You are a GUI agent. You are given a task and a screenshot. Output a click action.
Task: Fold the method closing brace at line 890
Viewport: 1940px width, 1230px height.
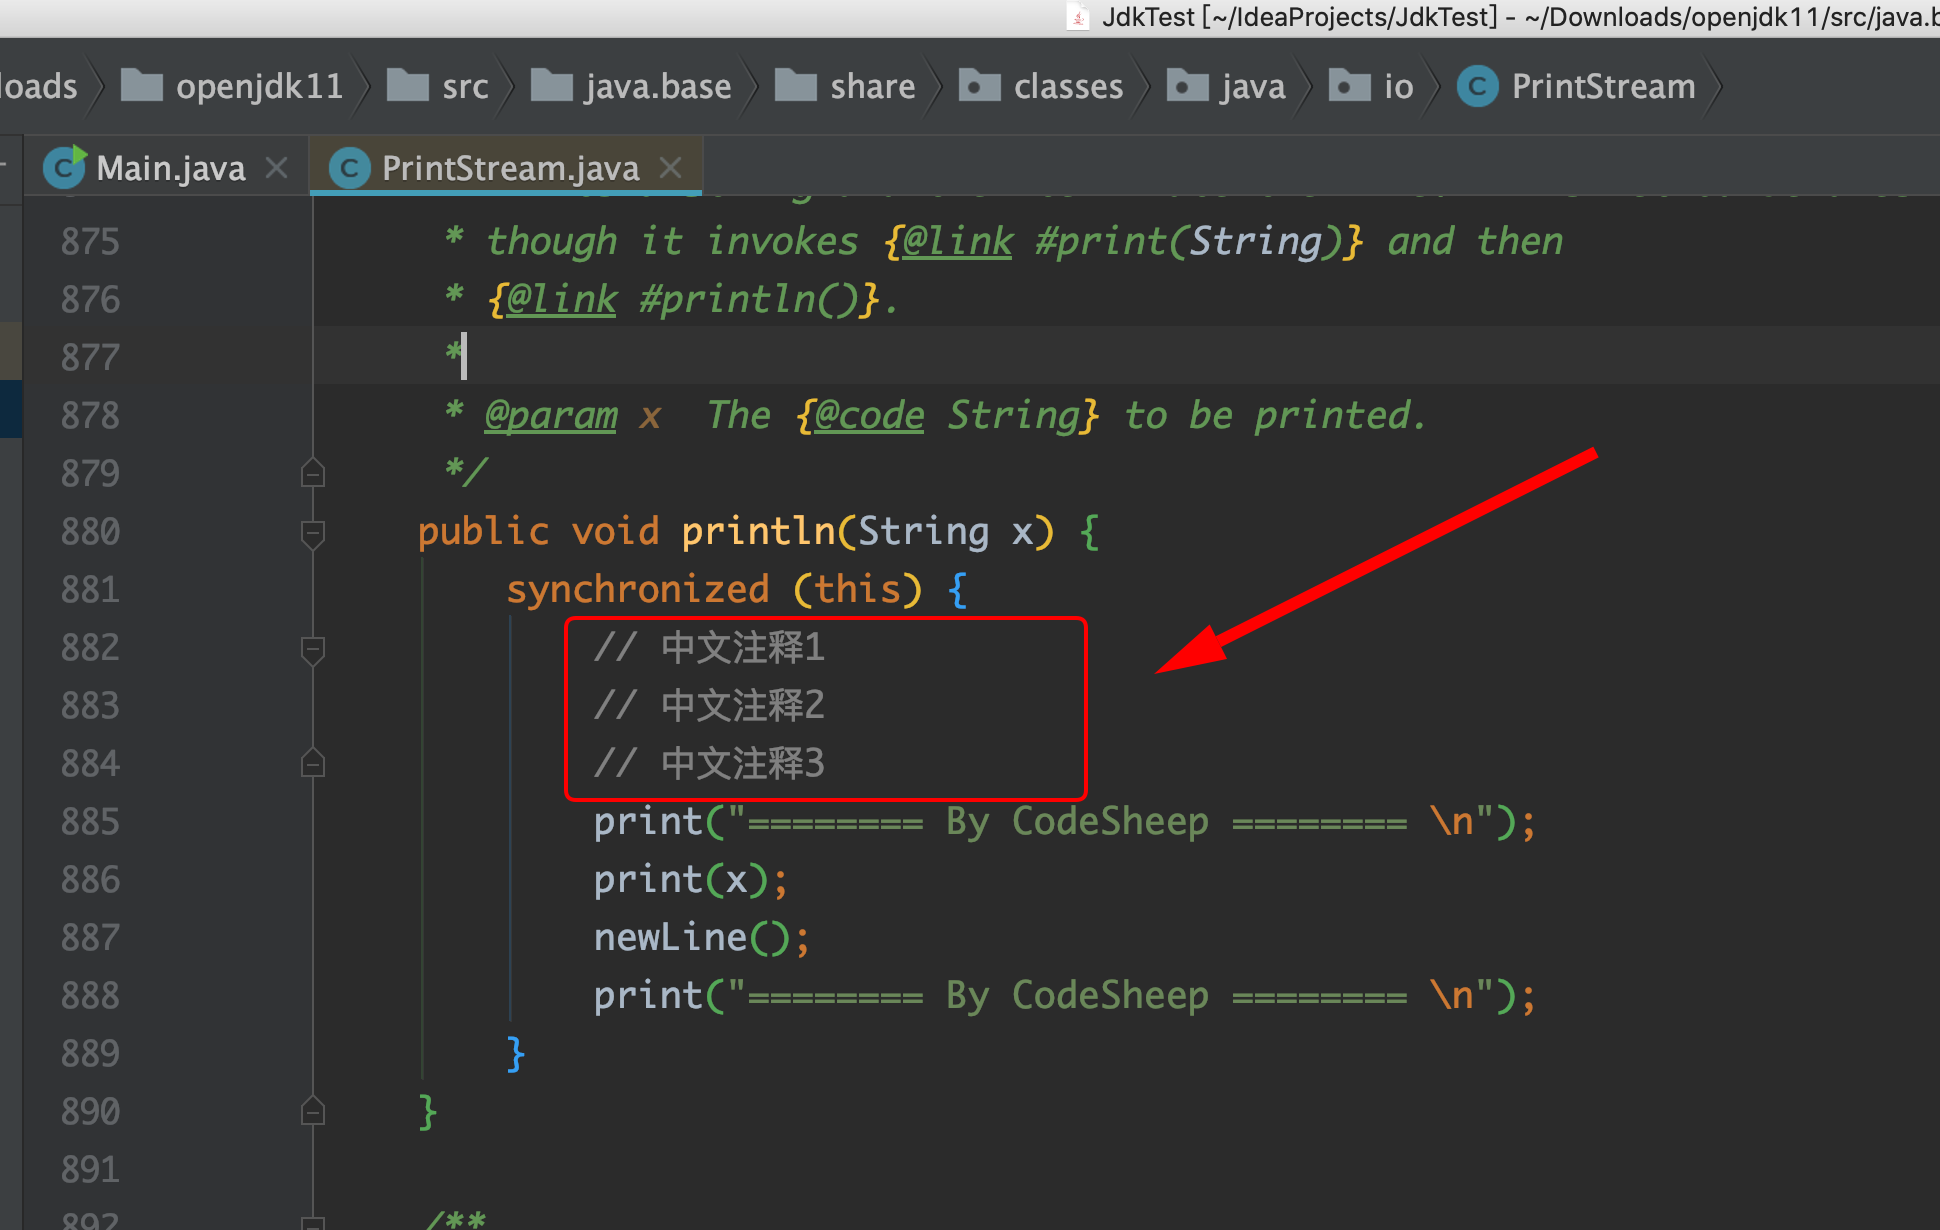(313, 1111)
